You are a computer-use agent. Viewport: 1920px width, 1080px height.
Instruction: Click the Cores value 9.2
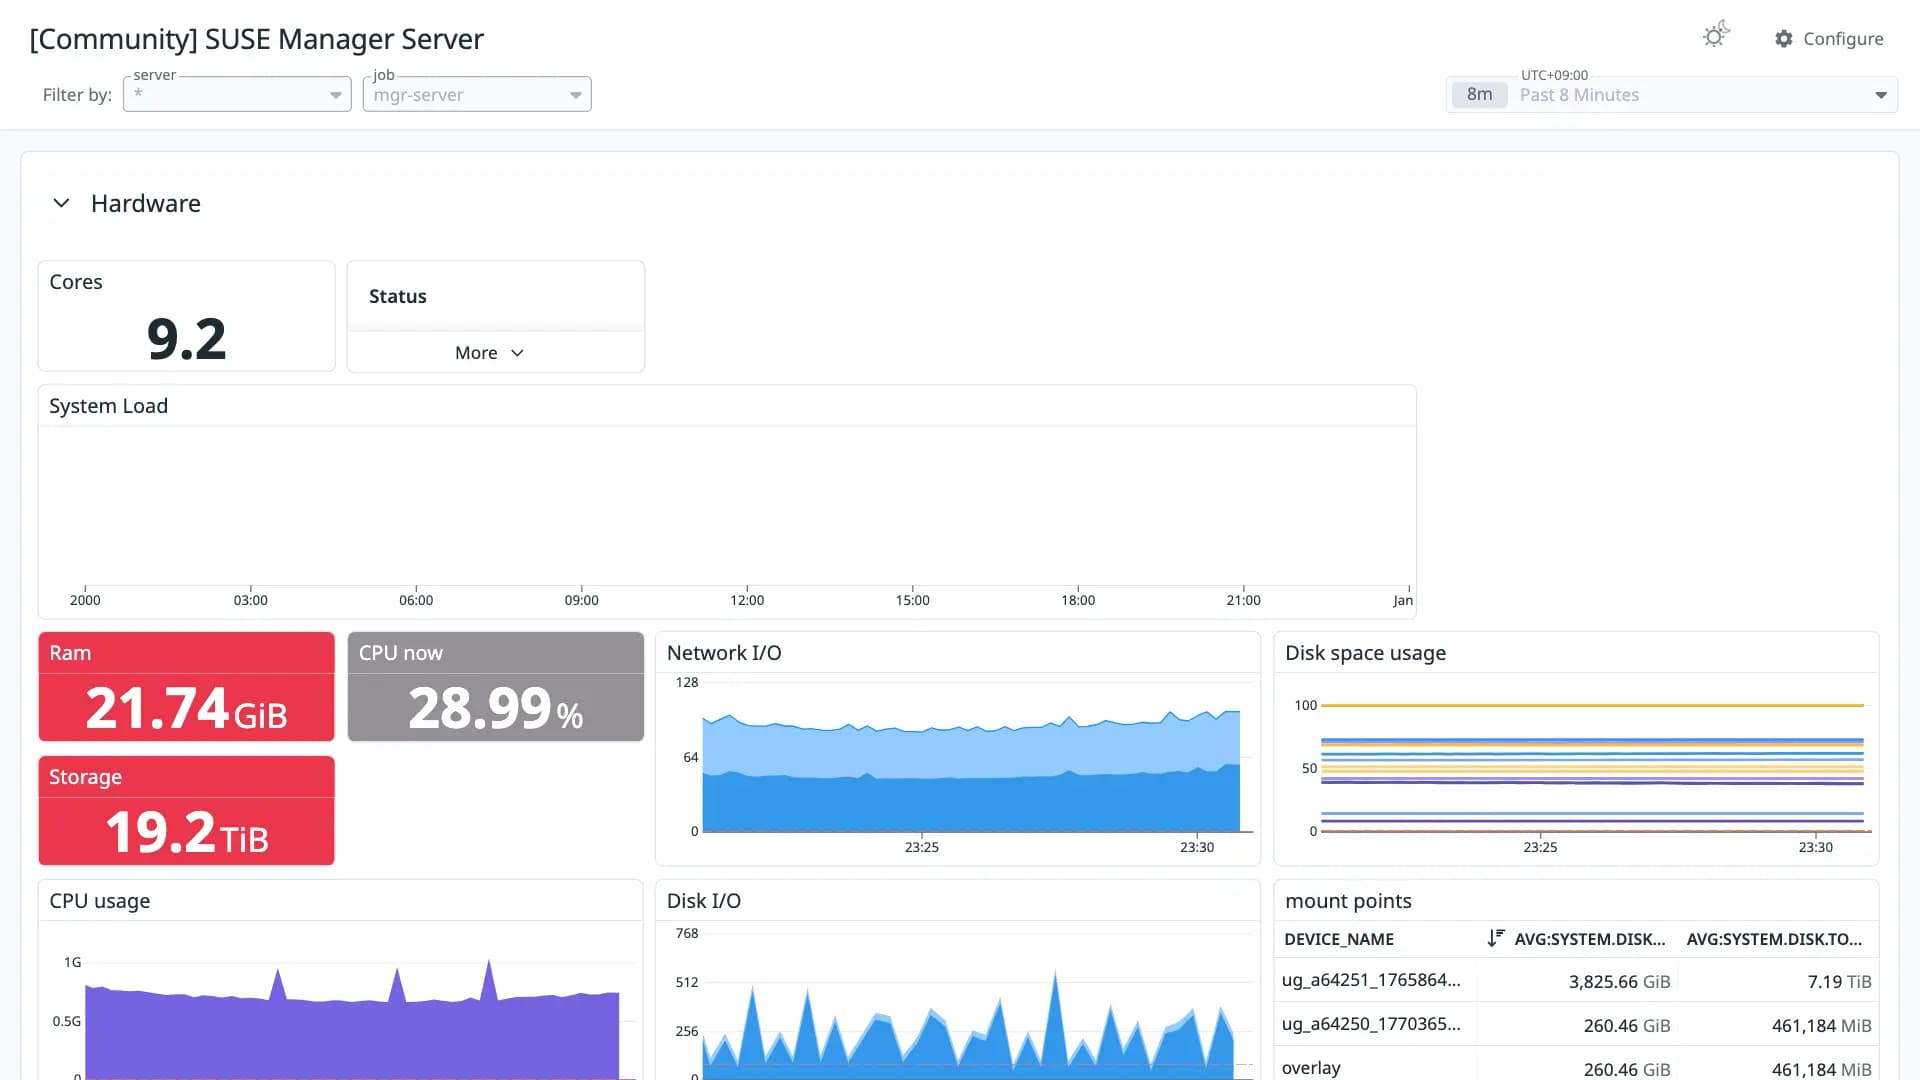(x=186, y=339)
